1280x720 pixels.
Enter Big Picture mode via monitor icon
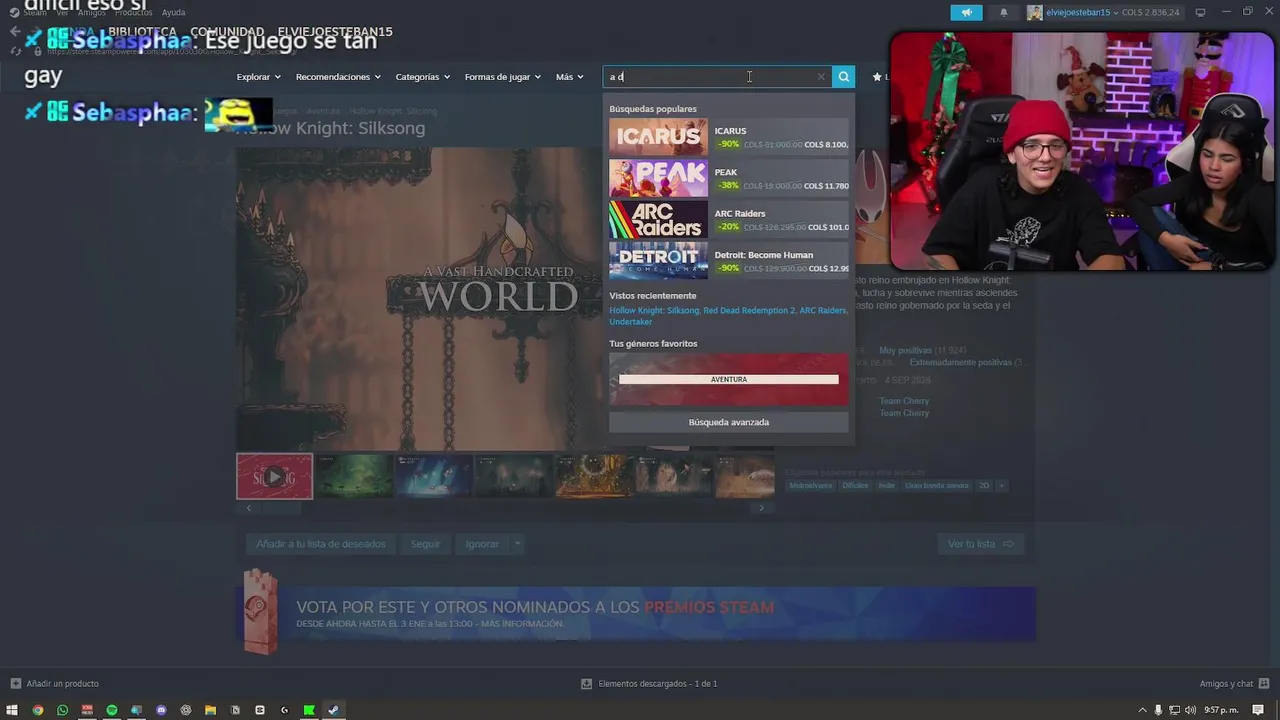(1200, 12)
